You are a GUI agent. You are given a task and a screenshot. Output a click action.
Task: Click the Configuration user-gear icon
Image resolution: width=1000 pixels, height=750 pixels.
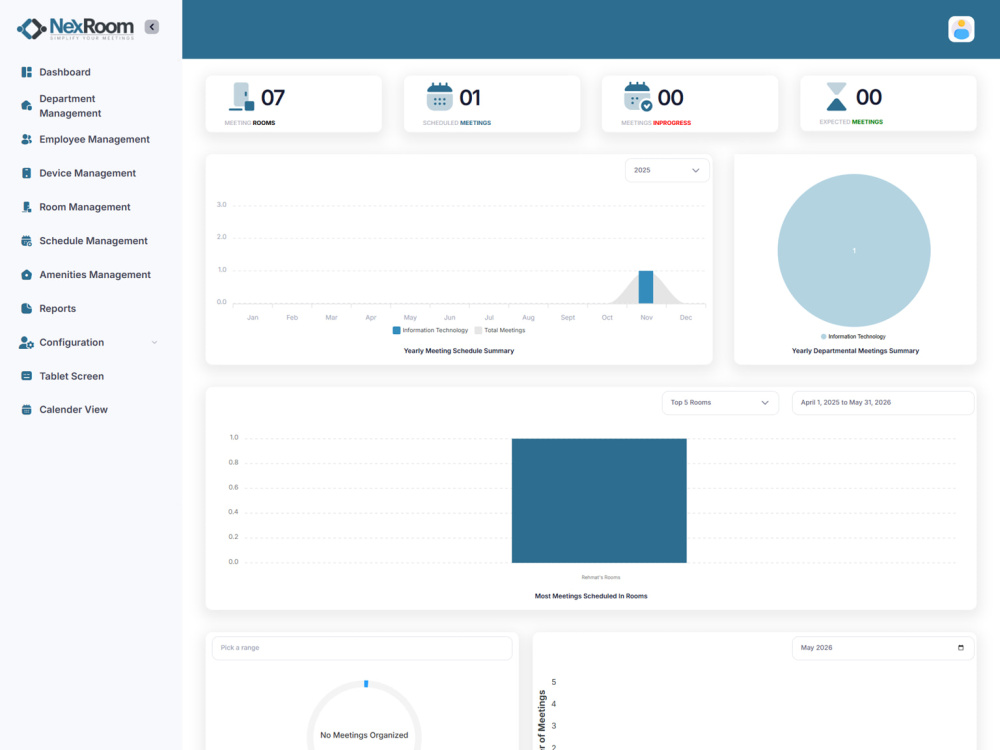pos(26,342)
